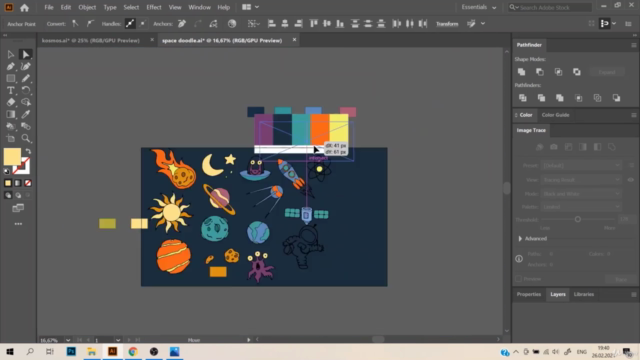Set fill mode to Color
This screenshot has height=360, width=640.
8,183
